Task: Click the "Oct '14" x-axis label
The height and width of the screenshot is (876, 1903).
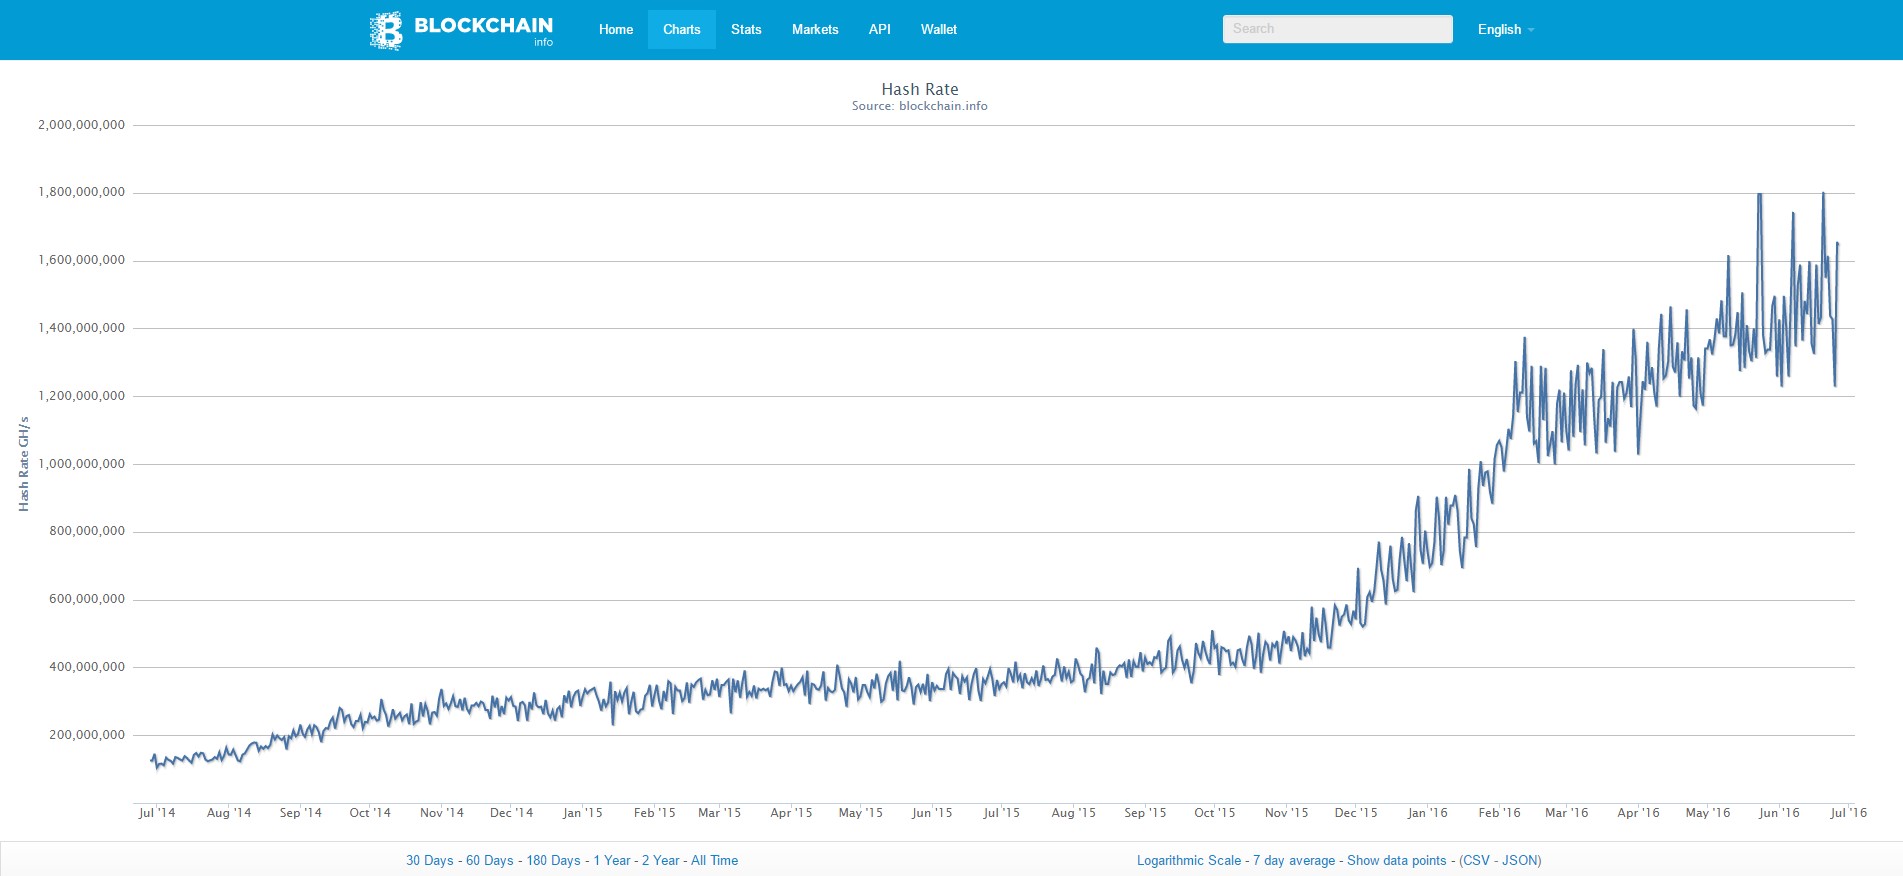Action: (370, 813)
